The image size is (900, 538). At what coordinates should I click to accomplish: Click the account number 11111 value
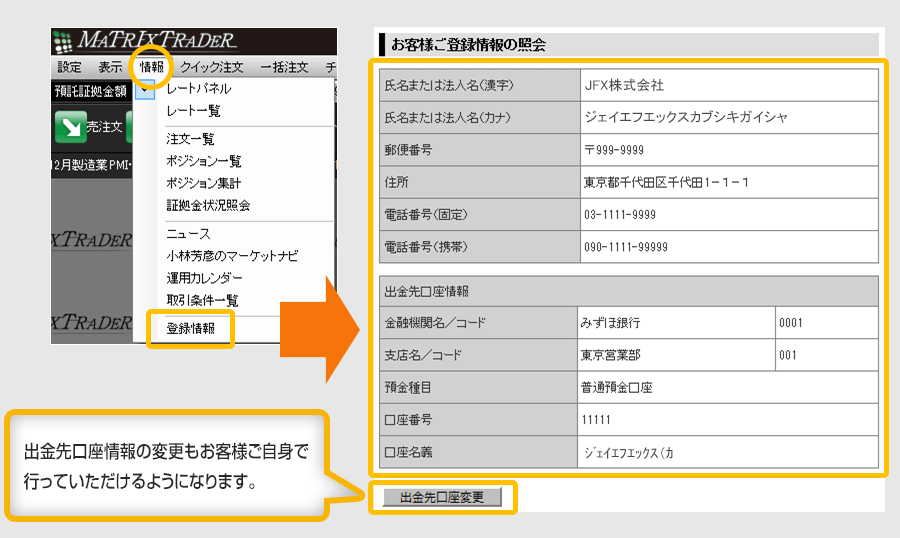pyautogui.click(x=596, y=420)
